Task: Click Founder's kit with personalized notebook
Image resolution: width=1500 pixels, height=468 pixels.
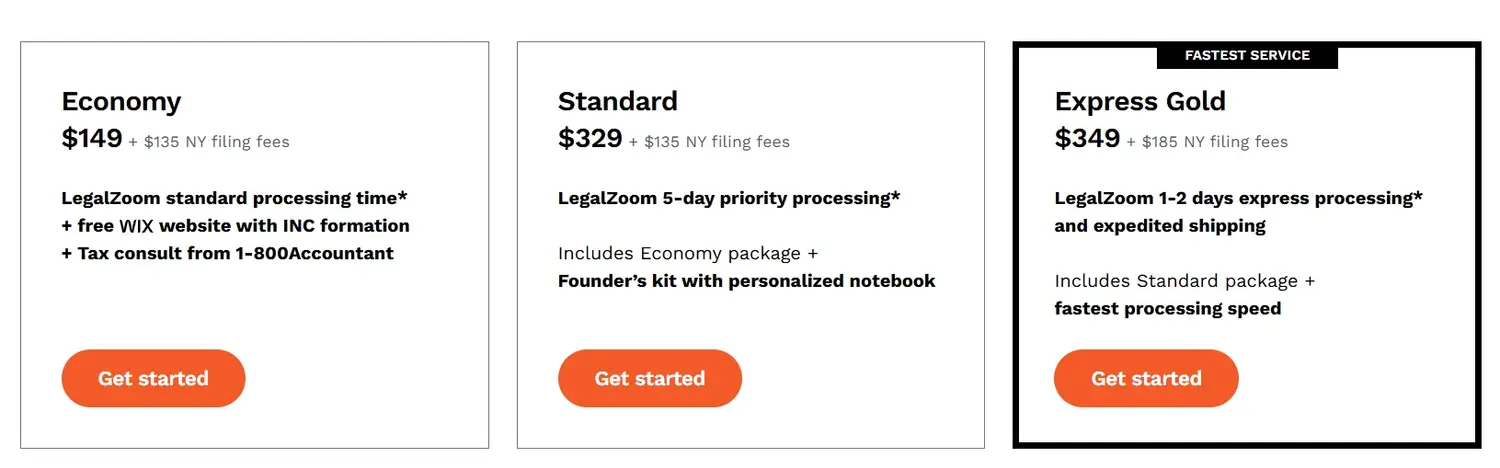Action: pos(747,281)
